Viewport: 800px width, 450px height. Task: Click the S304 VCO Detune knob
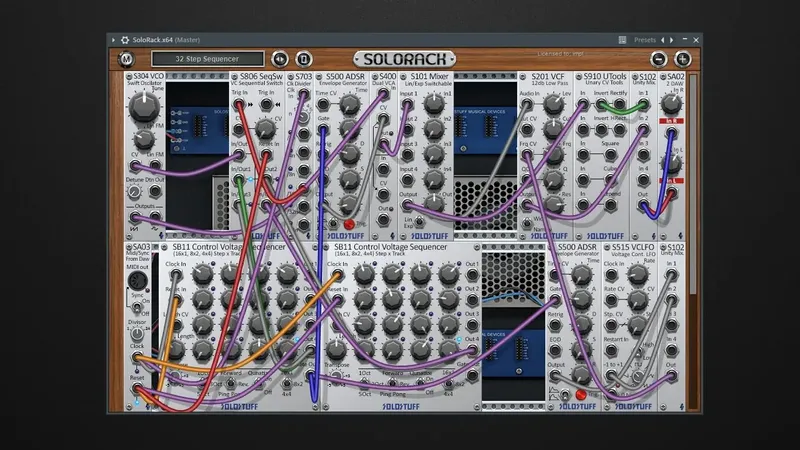(x=134, y=192)
